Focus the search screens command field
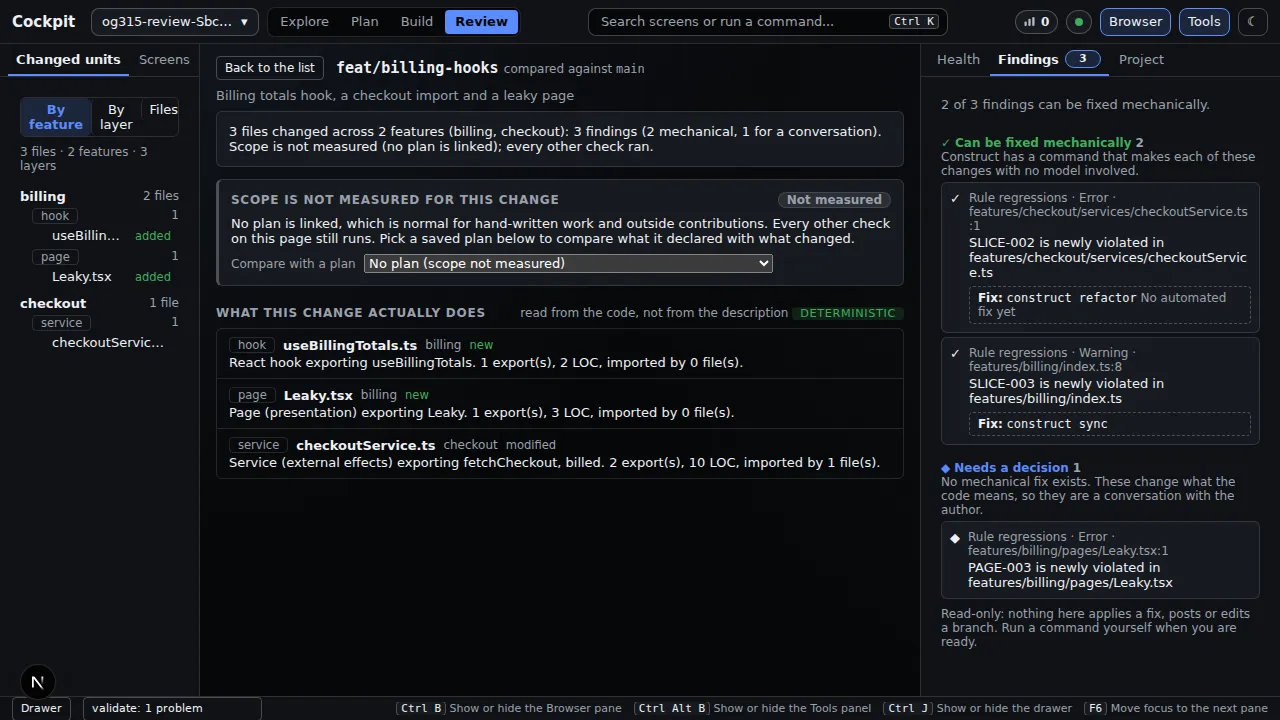The width and height of the screenshot is (1280, 720). click(x=767, y=21)
